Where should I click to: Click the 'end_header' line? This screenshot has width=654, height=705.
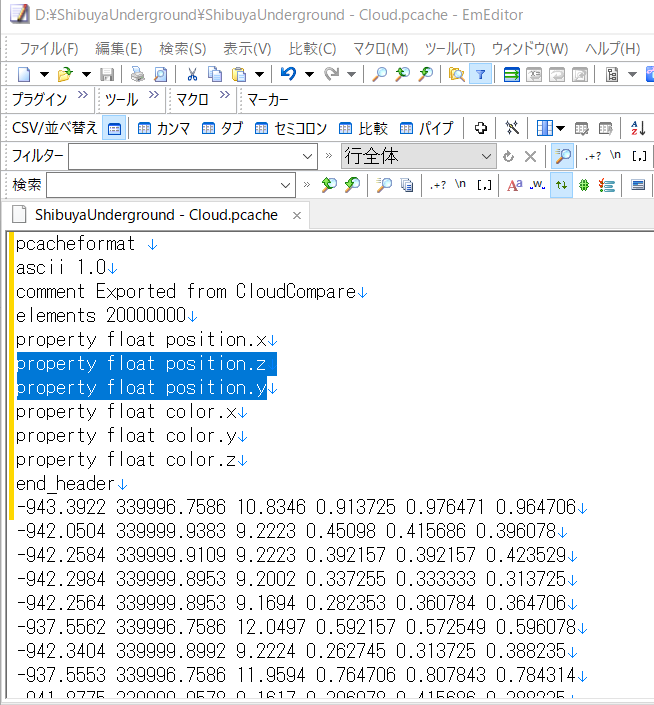click(x=65, y=484)
